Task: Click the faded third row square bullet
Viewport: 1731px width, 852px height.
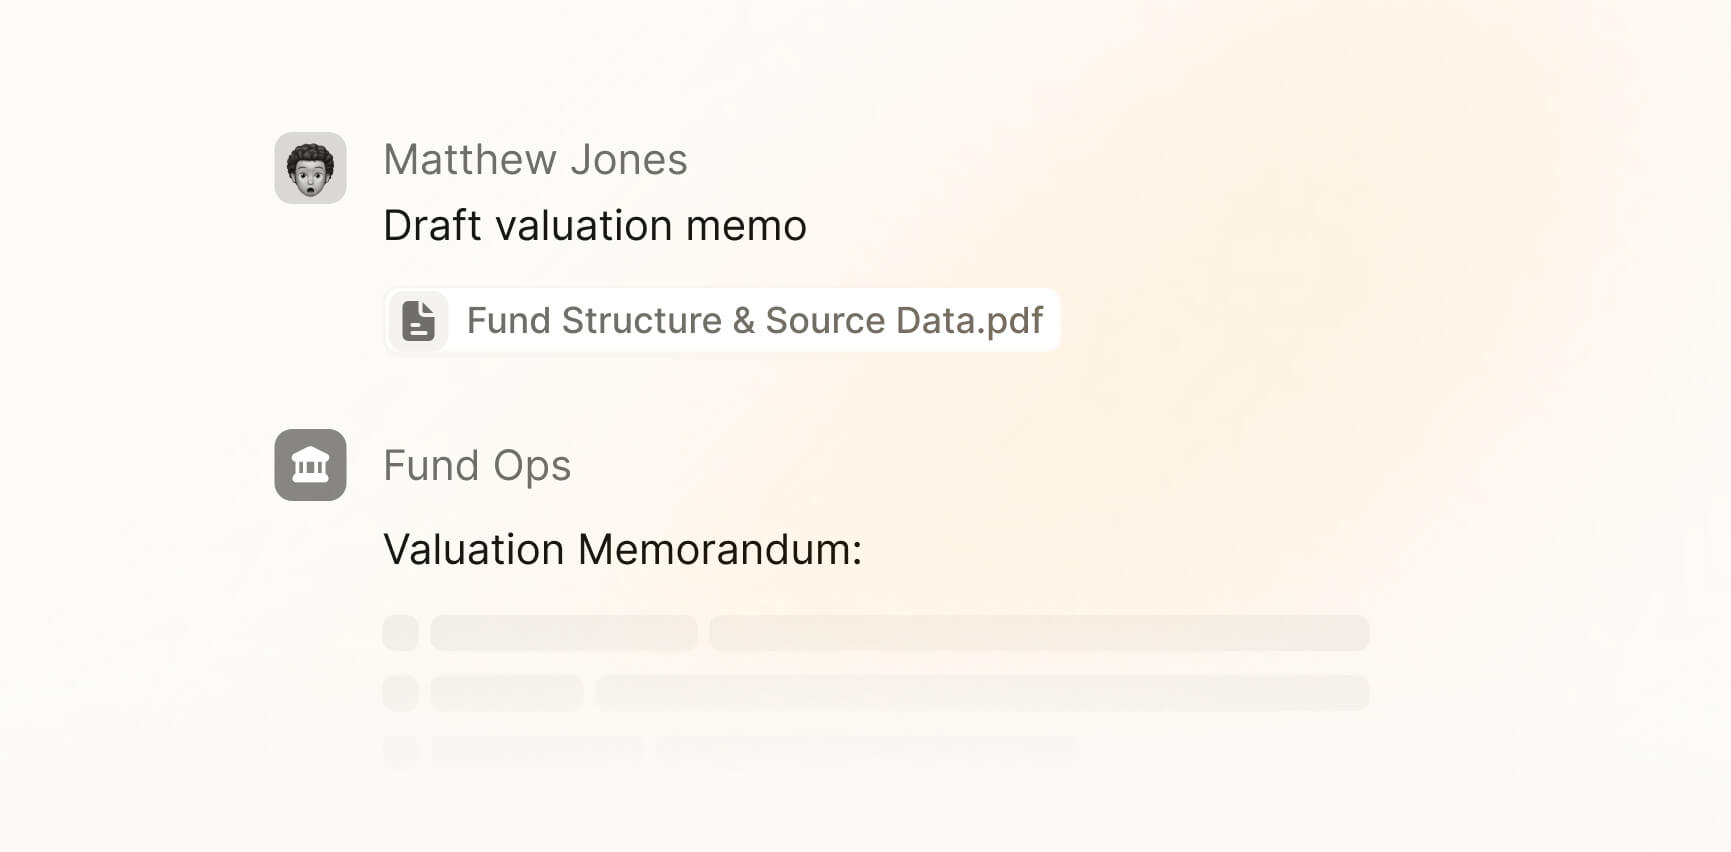Action: click(x=400, y=748)
